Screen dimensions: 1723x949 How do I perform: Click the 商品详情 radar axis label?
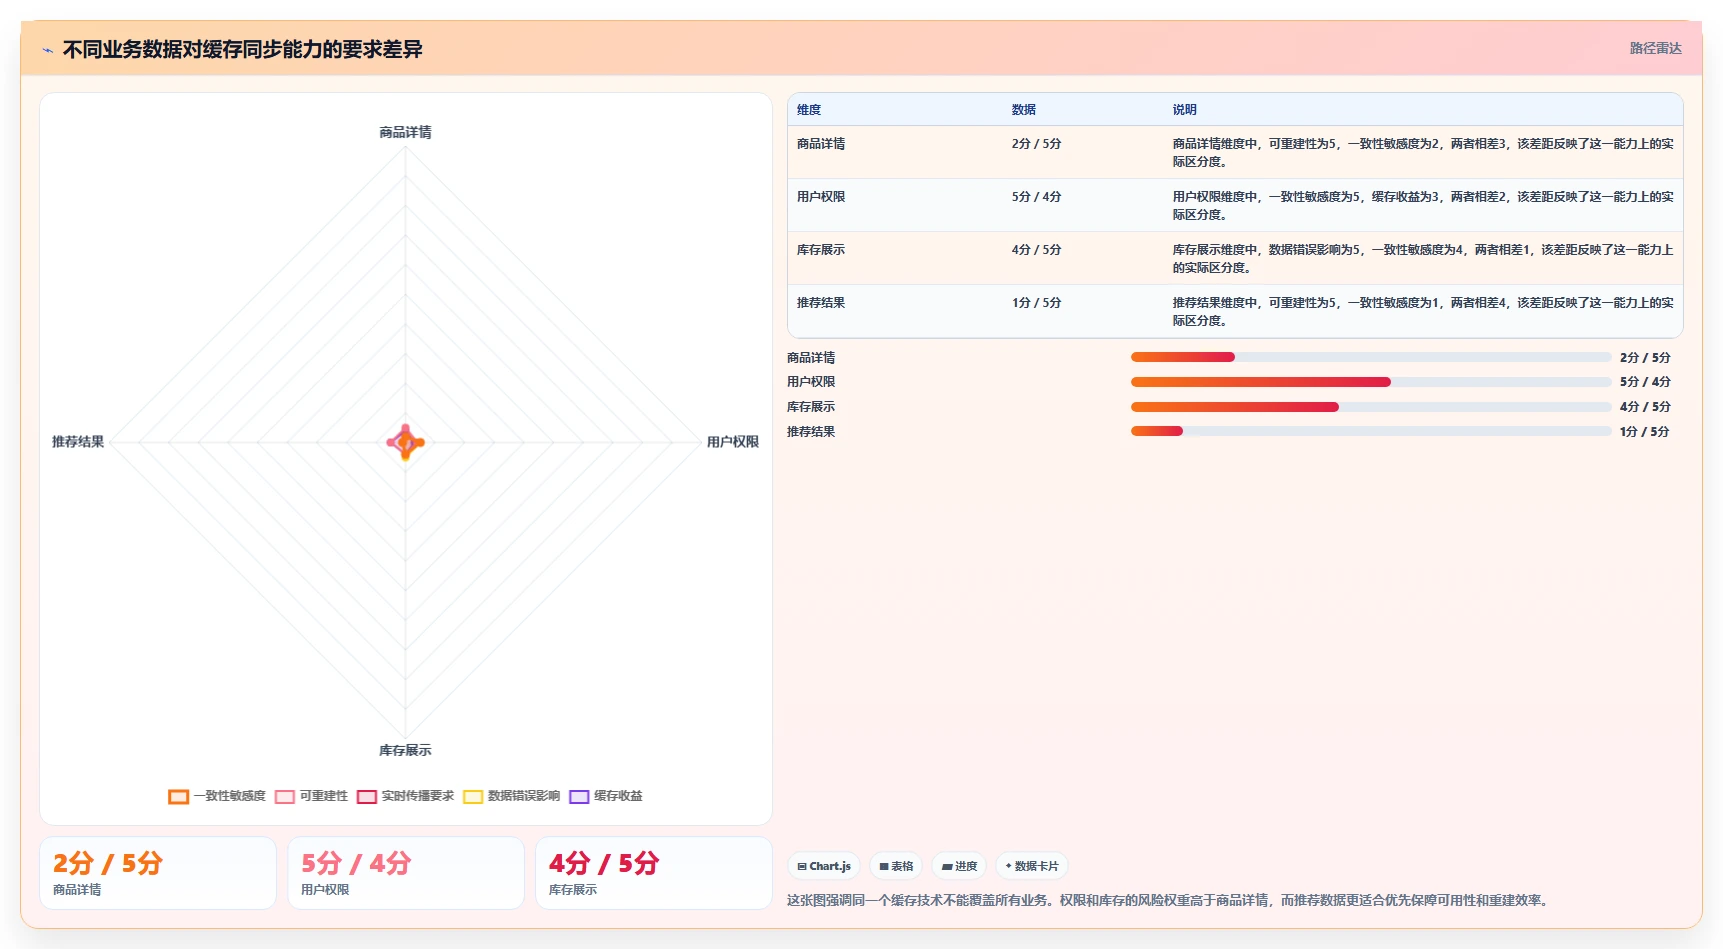click(405, 132)
